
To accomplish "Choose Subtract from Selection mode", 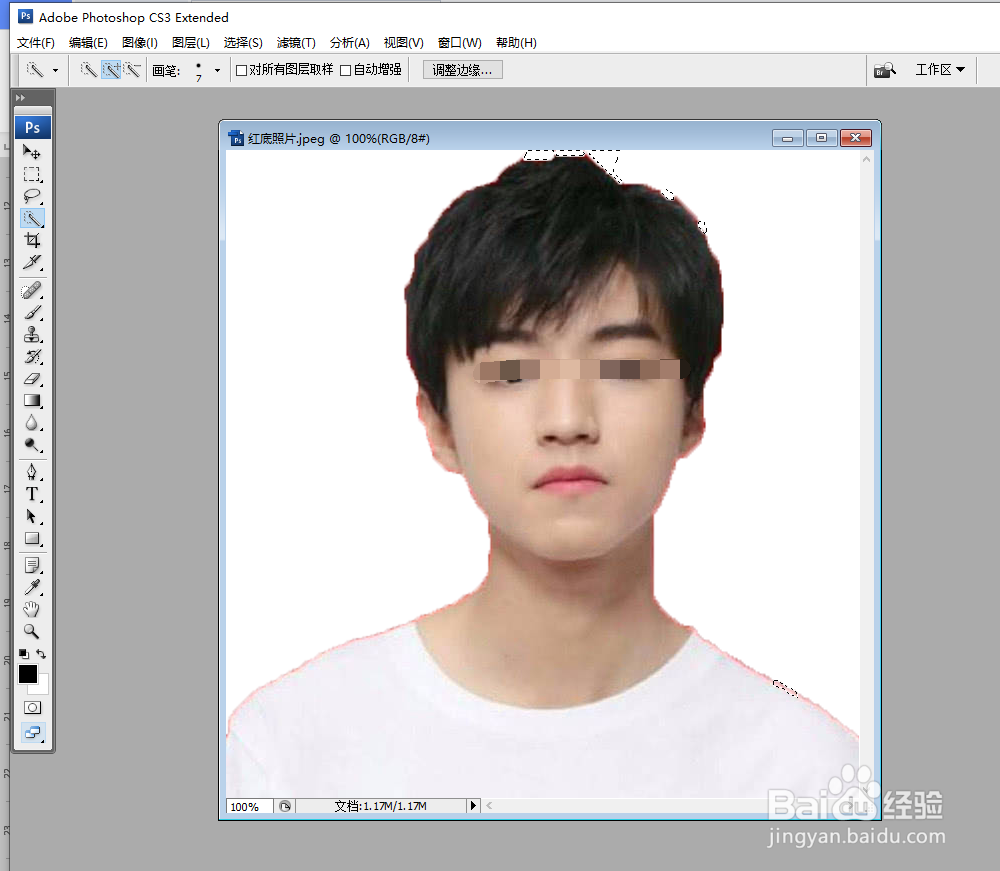I will 132,70.
